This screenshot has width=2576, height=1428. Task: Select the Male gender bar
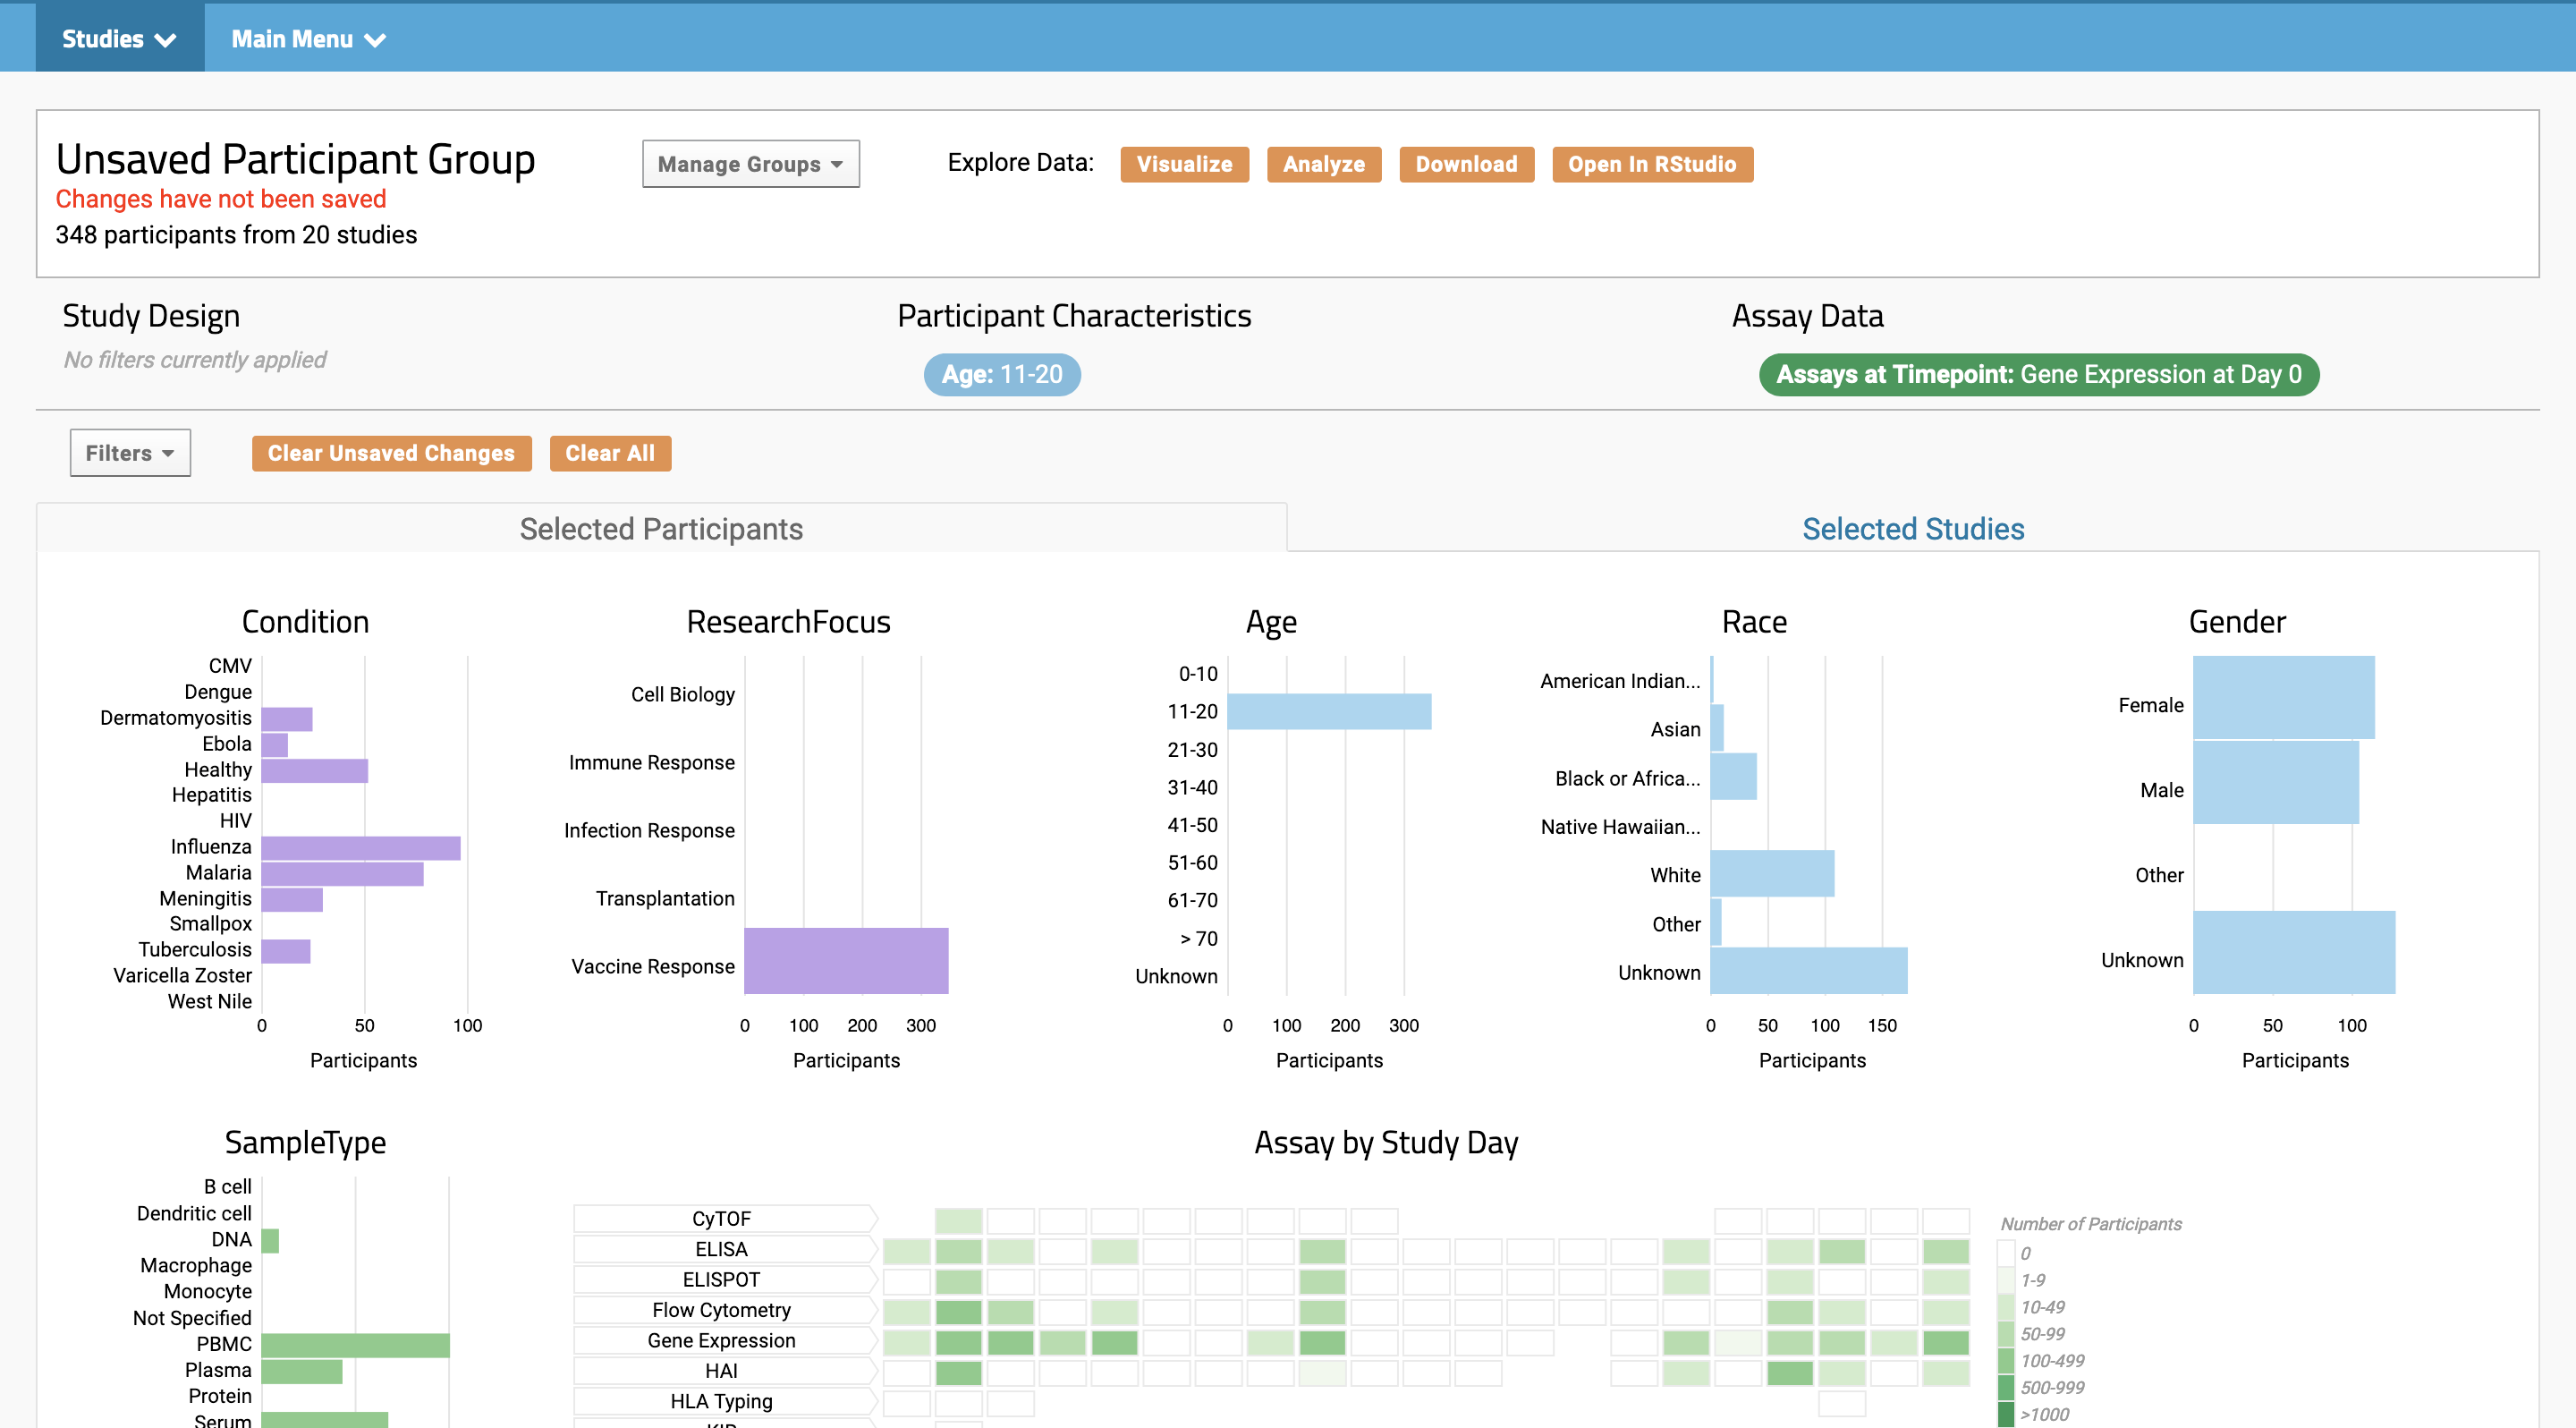tap(2275, 782)
